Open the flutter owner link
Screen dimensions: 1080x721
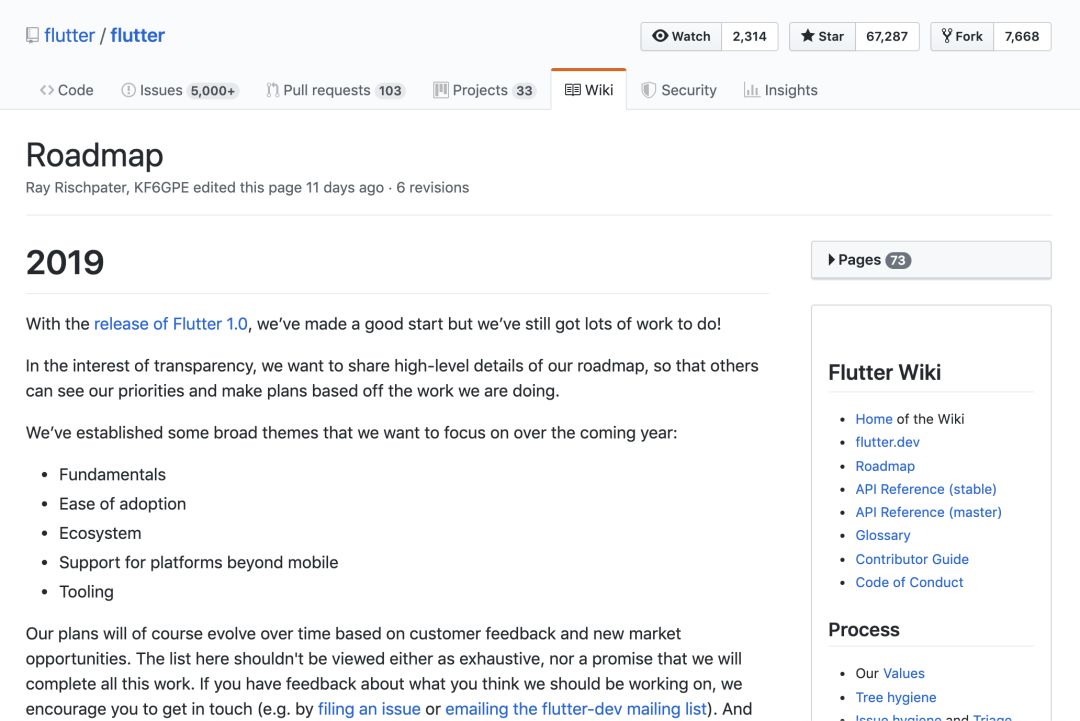70,35
